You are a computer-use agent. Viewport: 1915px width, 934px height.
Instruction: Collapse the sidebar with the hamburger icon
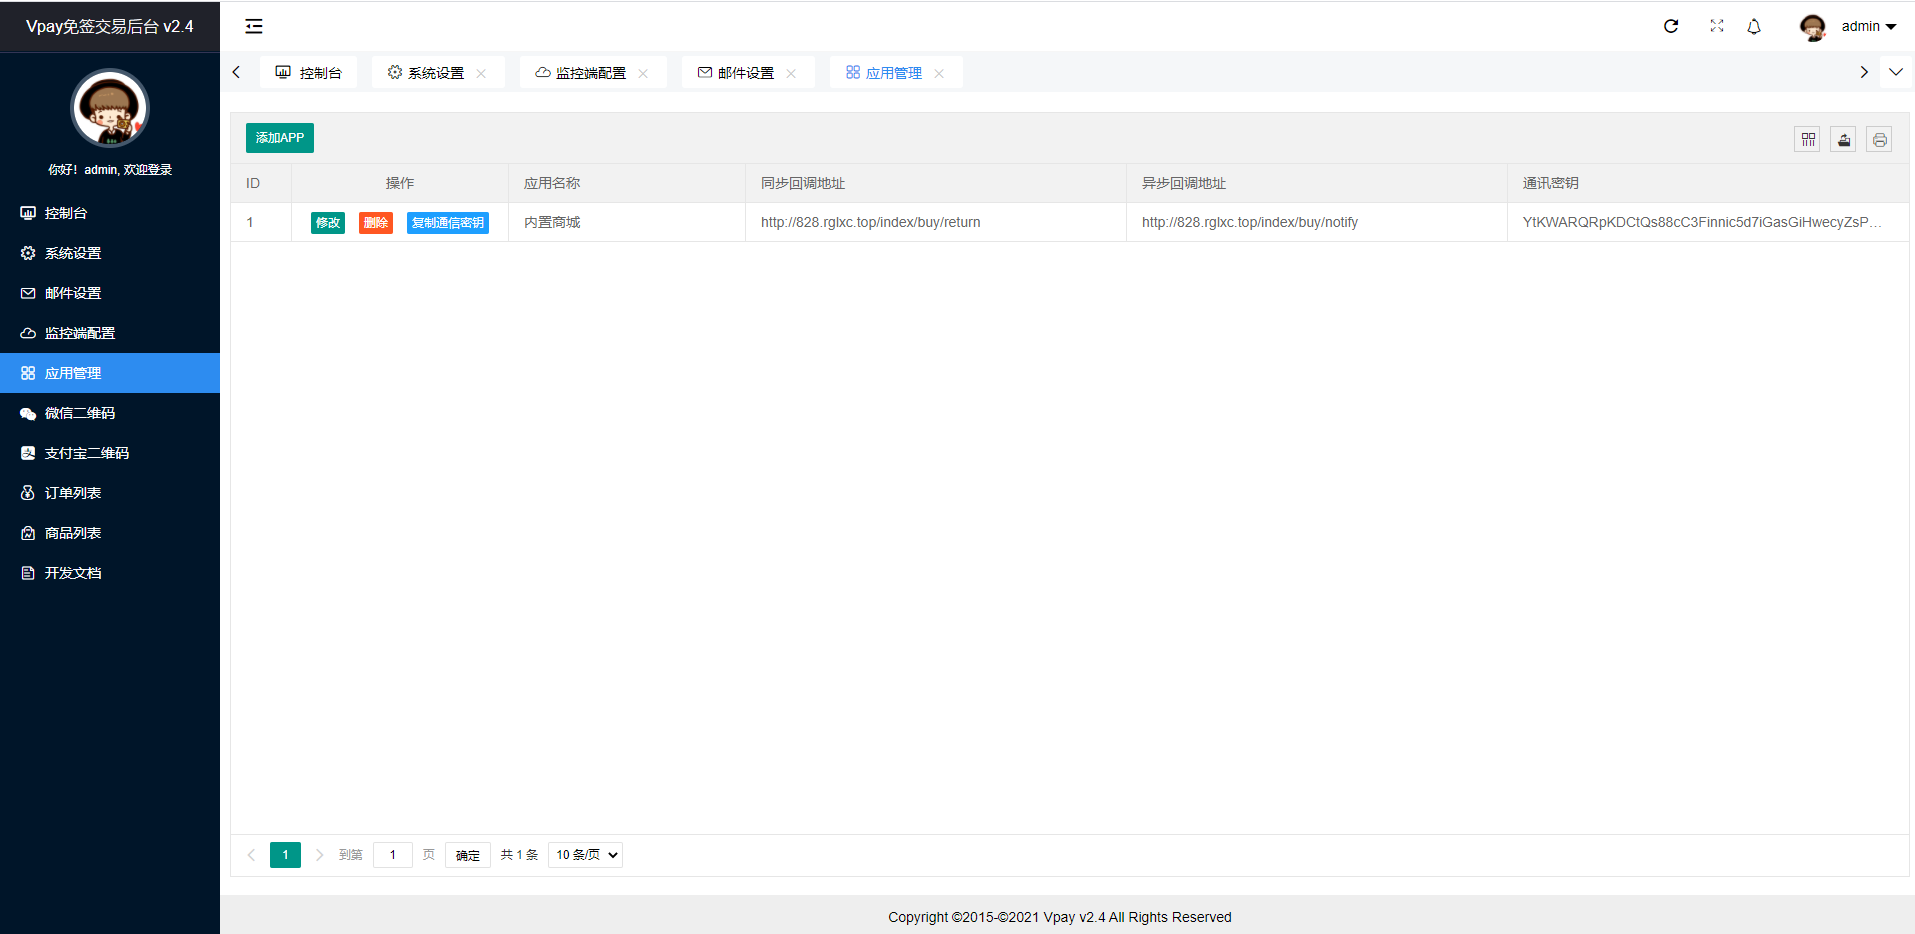click(x=254, y=27)
